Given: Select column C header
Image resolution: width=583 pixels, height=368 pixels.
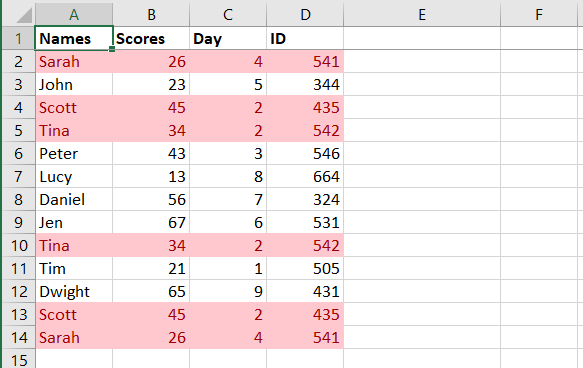Looking at the screenshot, I should pos(228,14).
